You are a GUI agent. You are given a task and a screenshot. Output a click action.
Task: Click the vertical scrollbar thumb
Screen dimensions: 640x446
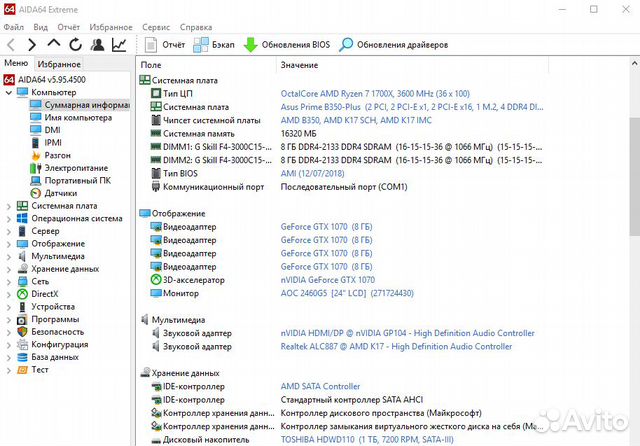pyautogui.click(x=634, y=176)
